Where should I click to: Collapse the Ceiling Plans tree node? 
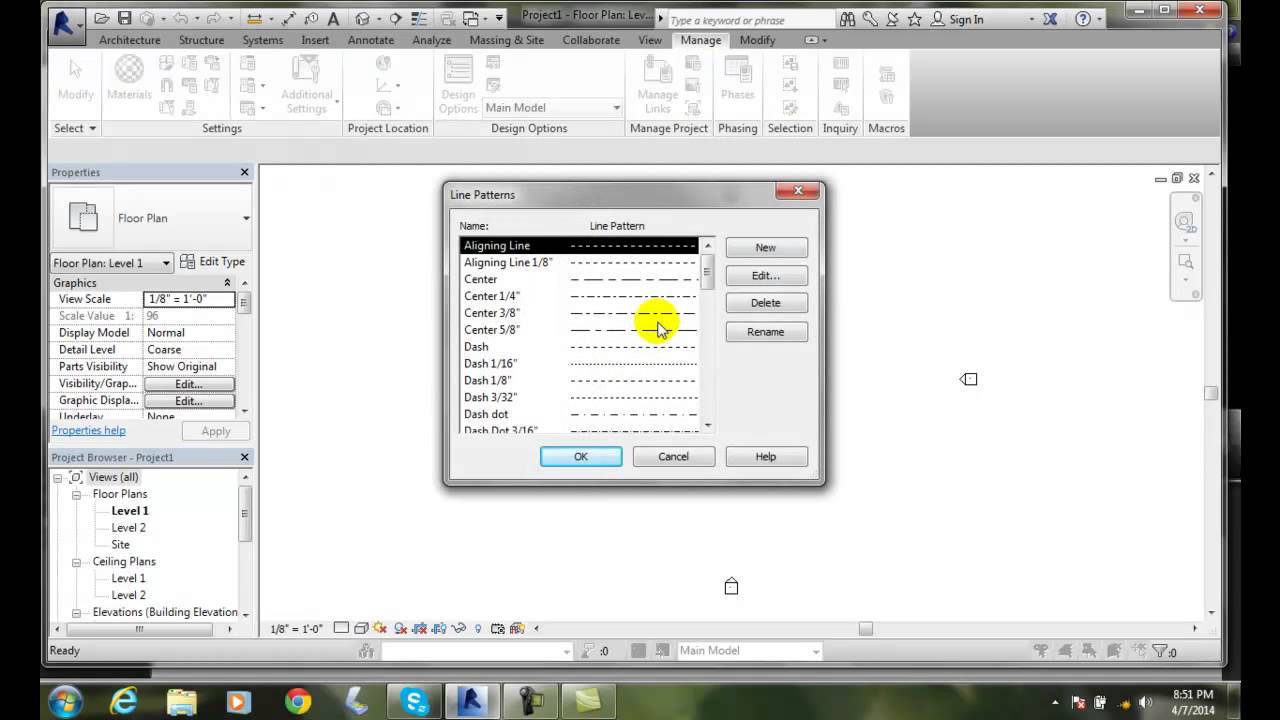pos(76,562)
